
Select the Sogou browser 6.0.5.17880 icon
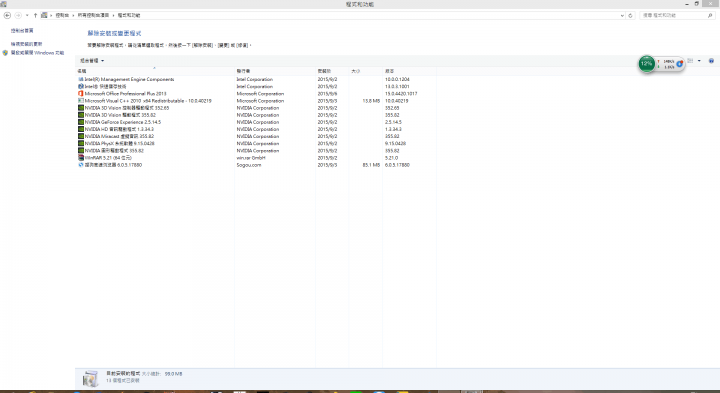[x=81, y=165]
